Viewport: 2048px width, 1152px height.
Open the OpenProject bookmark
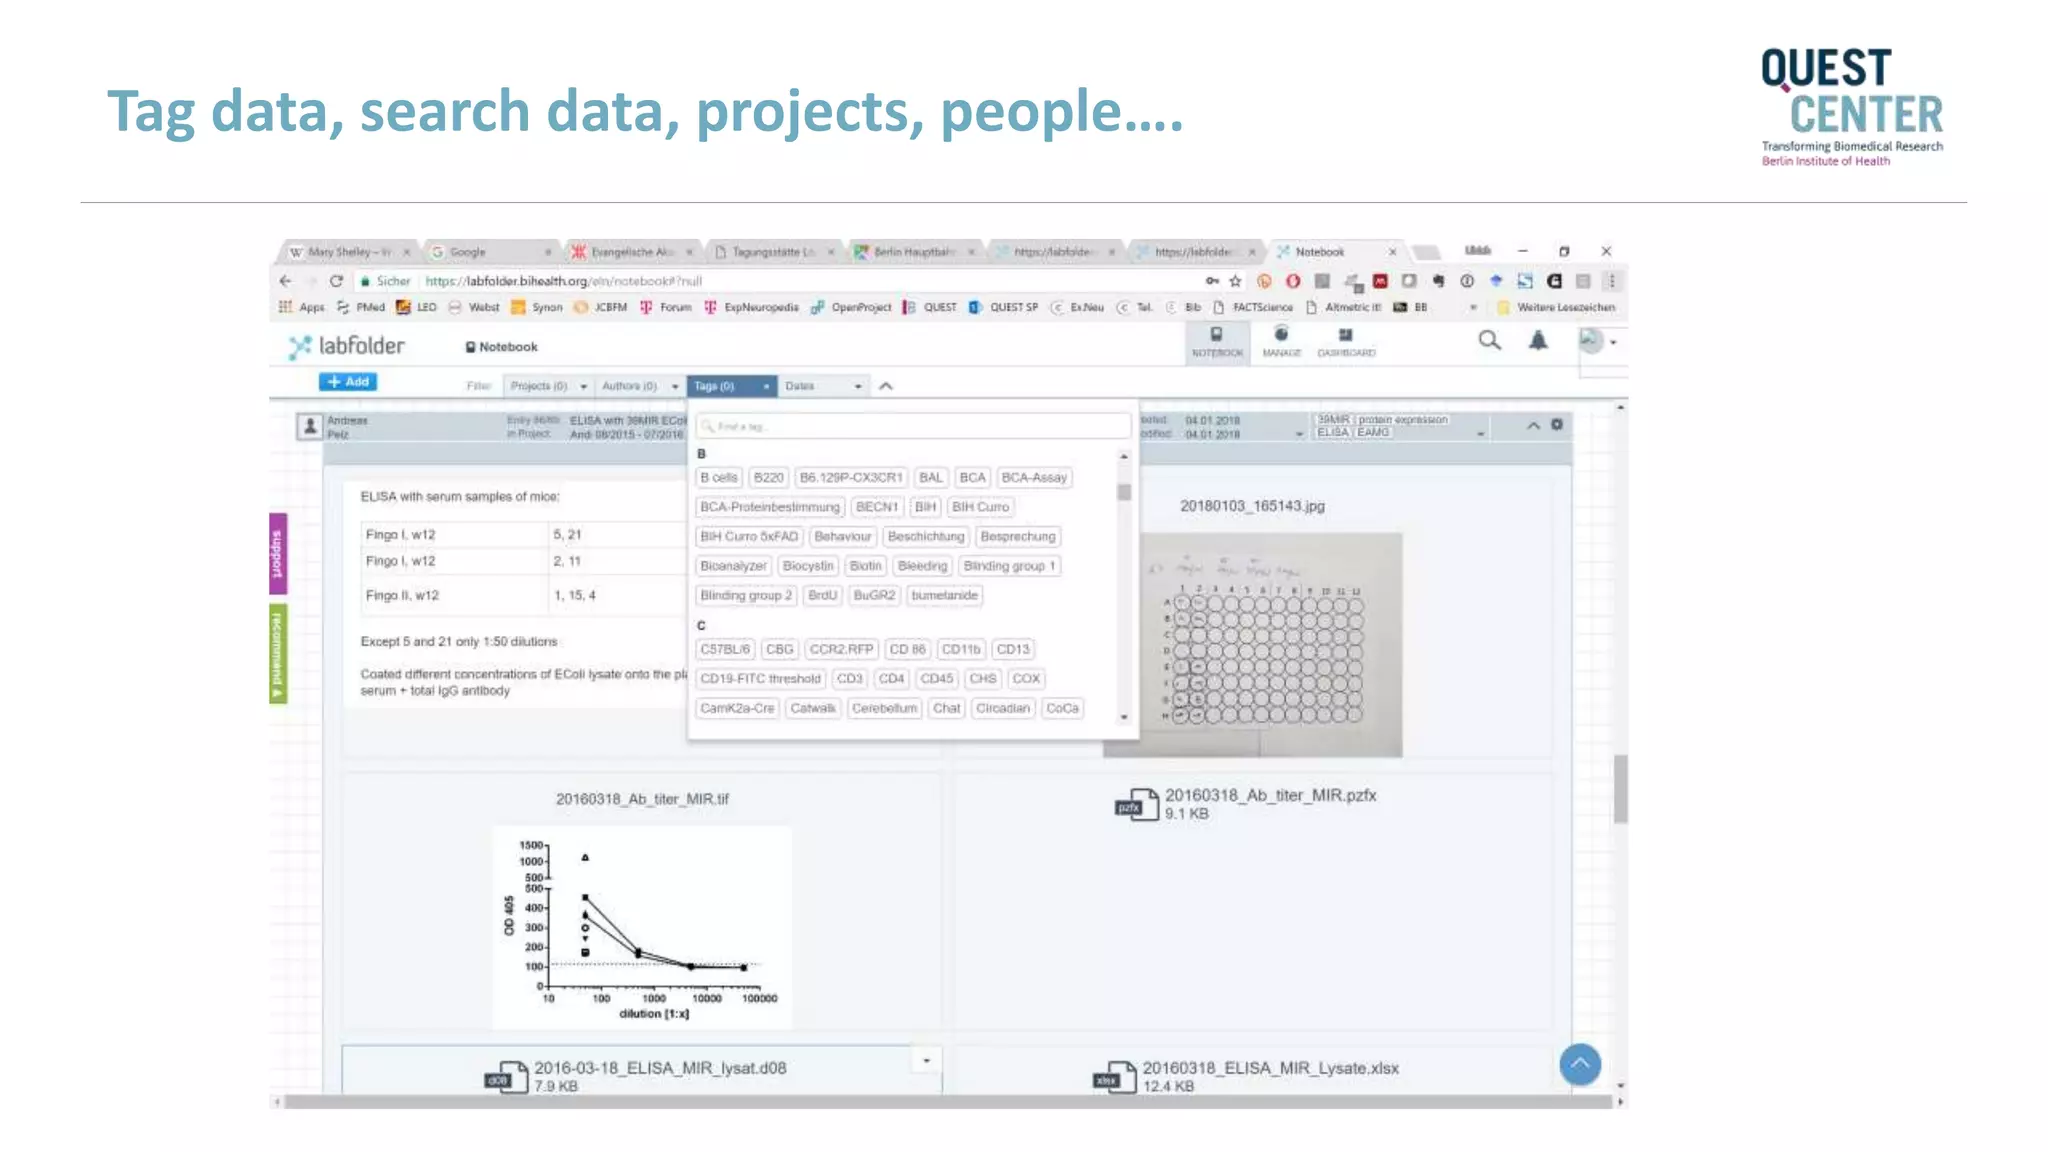851,307
